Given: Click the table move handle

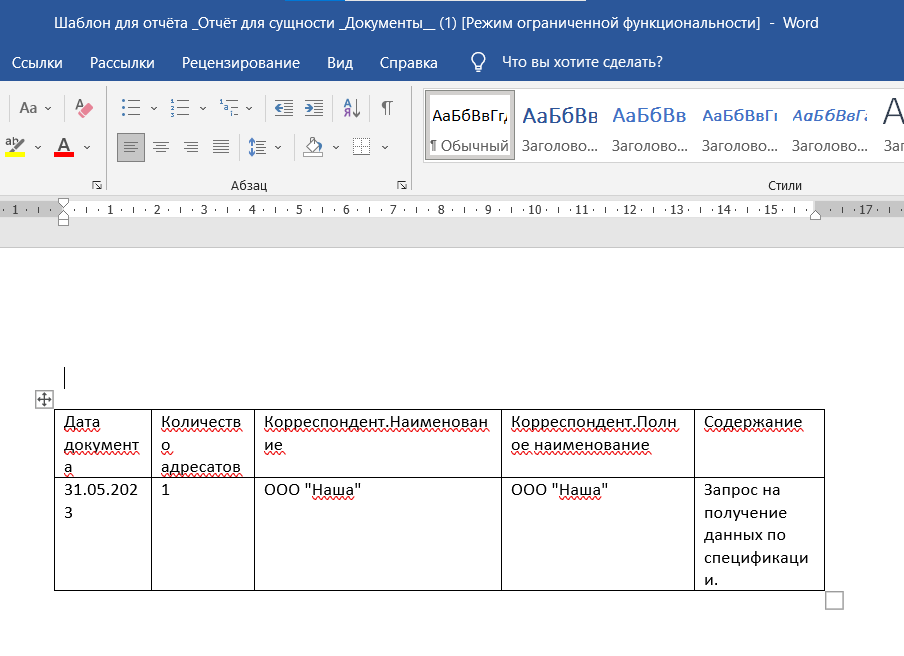Looking at the screenshot, I should (x=44, y=399).
